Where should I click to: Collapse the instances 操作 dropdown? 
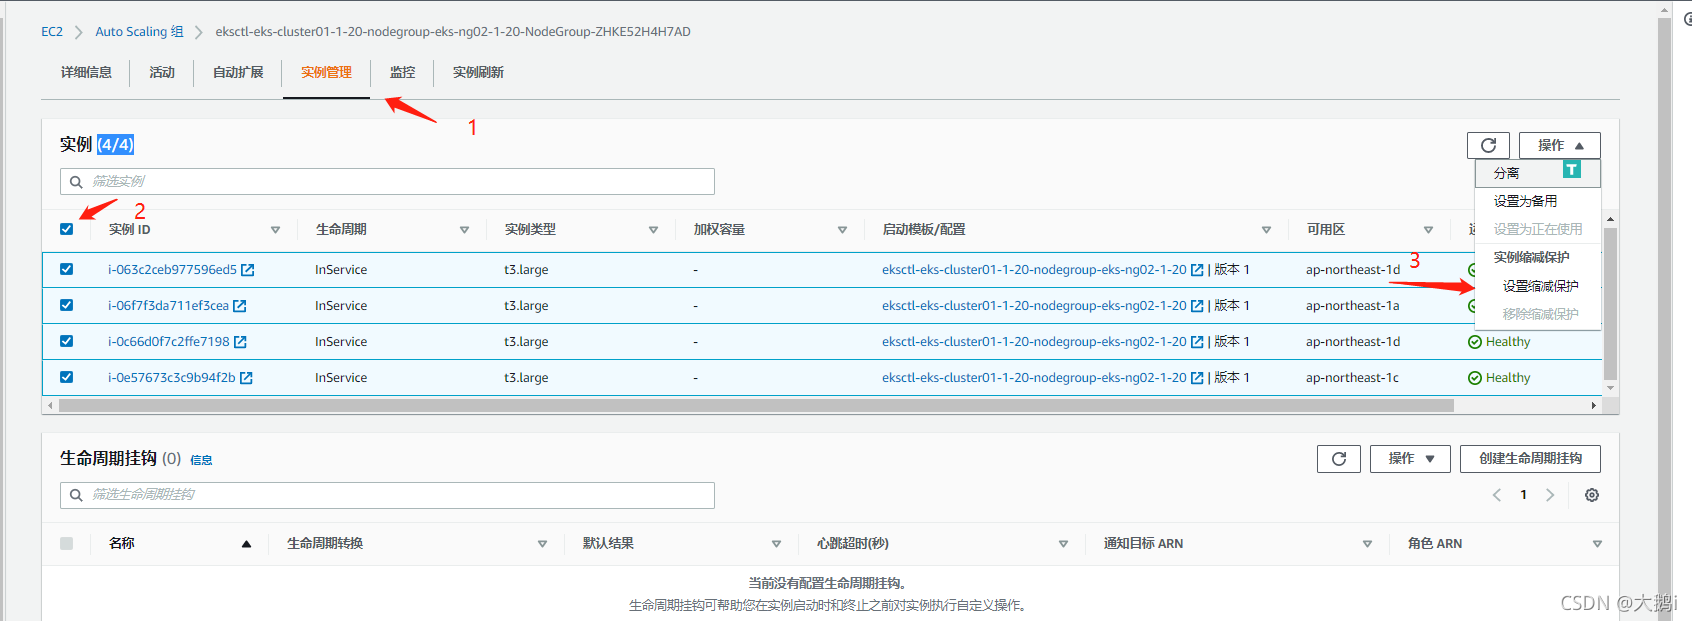pyautogui.click(x=1559, y=145)
